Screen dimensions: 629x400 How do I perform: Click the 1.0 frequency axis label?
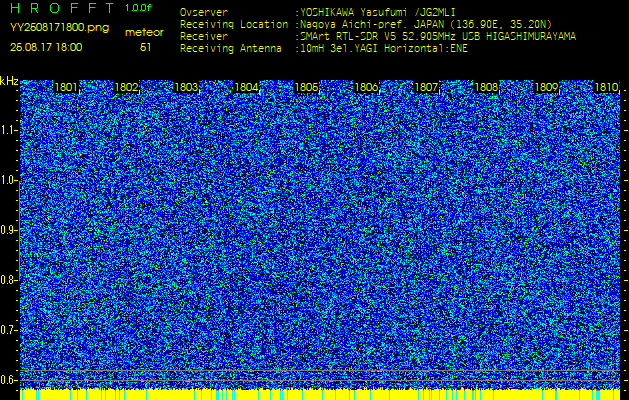point(8,181)
